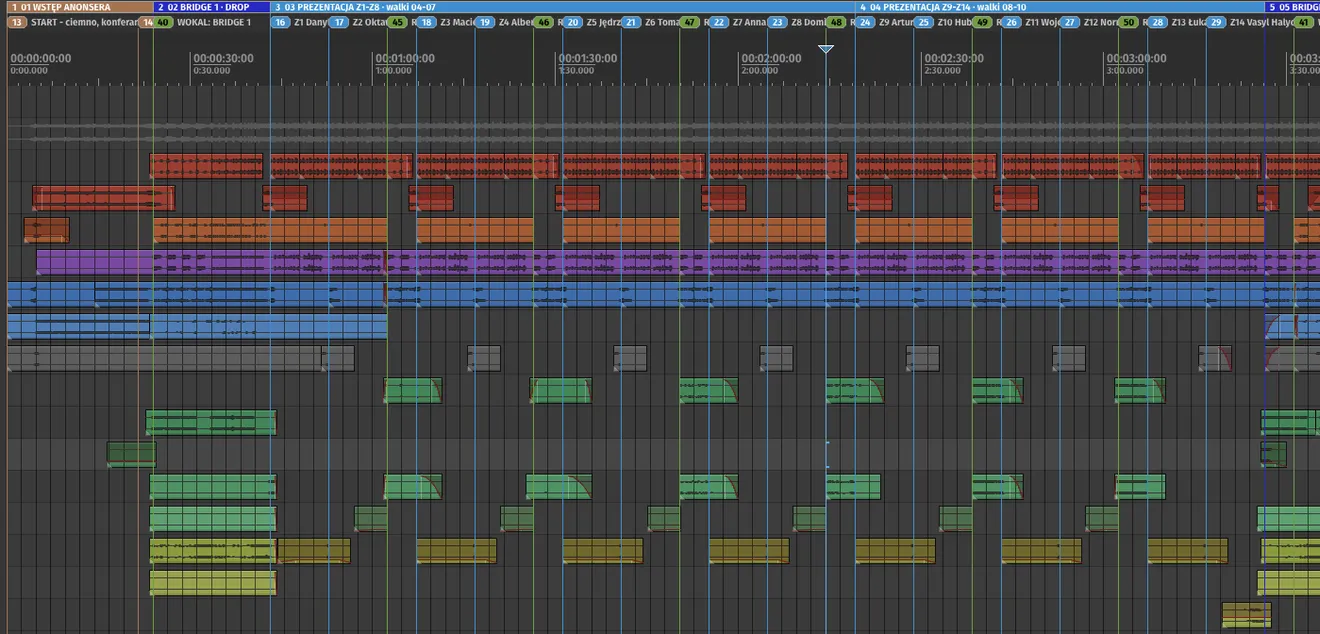
Task: Go to marker 23 Z8 Domi
Action: (x=777, y=22)
